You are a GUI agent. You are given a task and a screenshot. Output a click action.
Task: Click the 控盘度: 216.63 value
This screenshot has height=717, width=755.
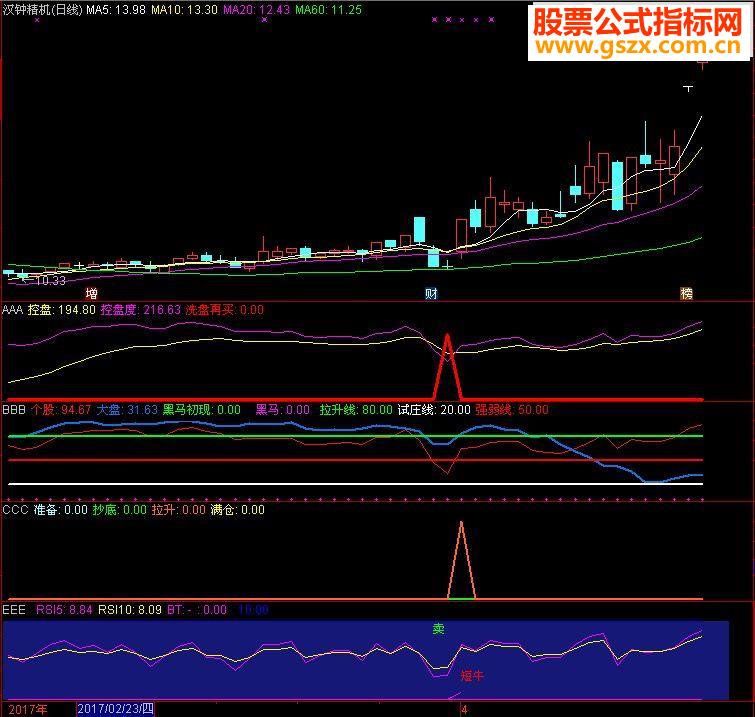click(140, 310)
